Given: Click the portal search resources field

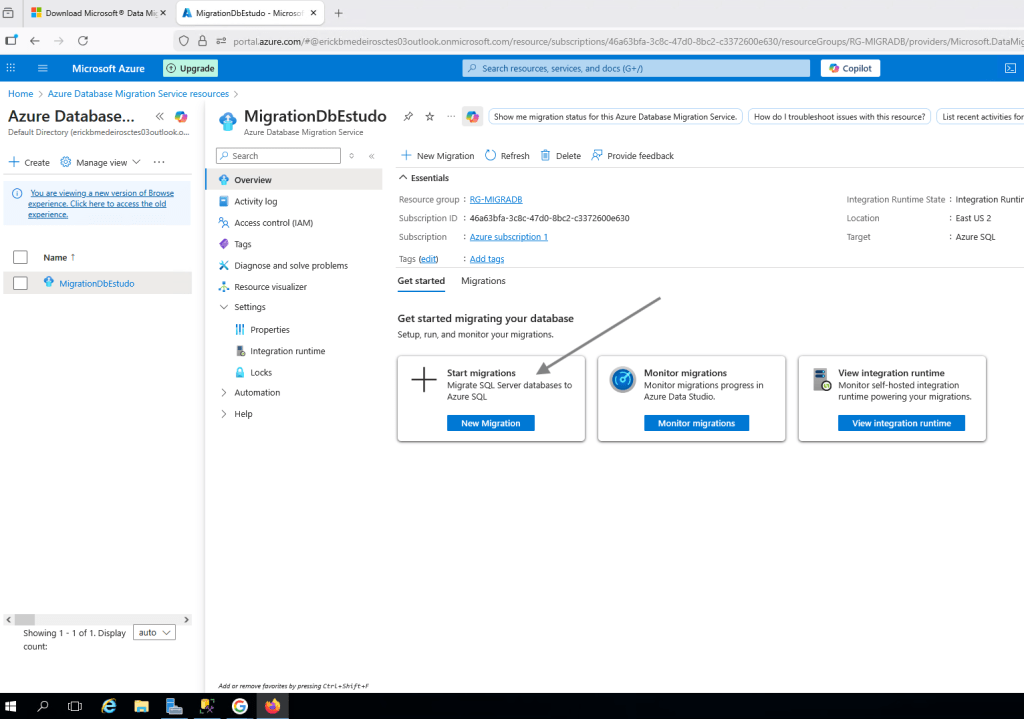Looking at the screenshot, I should pos(636,68).
